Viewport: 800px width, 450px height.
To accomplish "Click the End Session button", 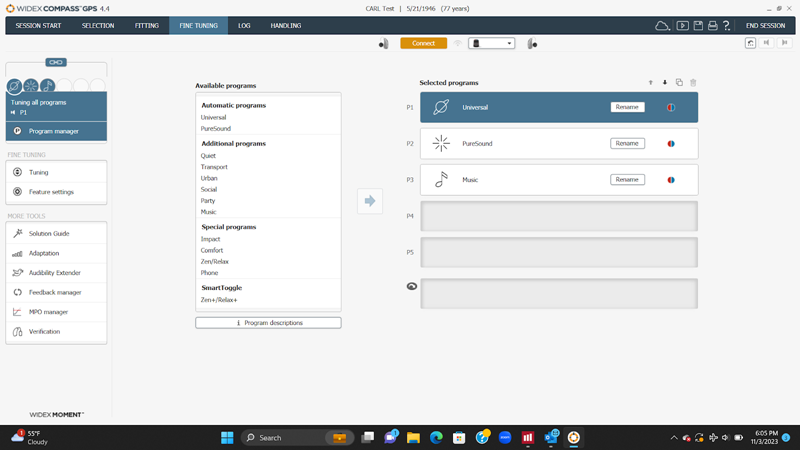I will click(765, 26).
